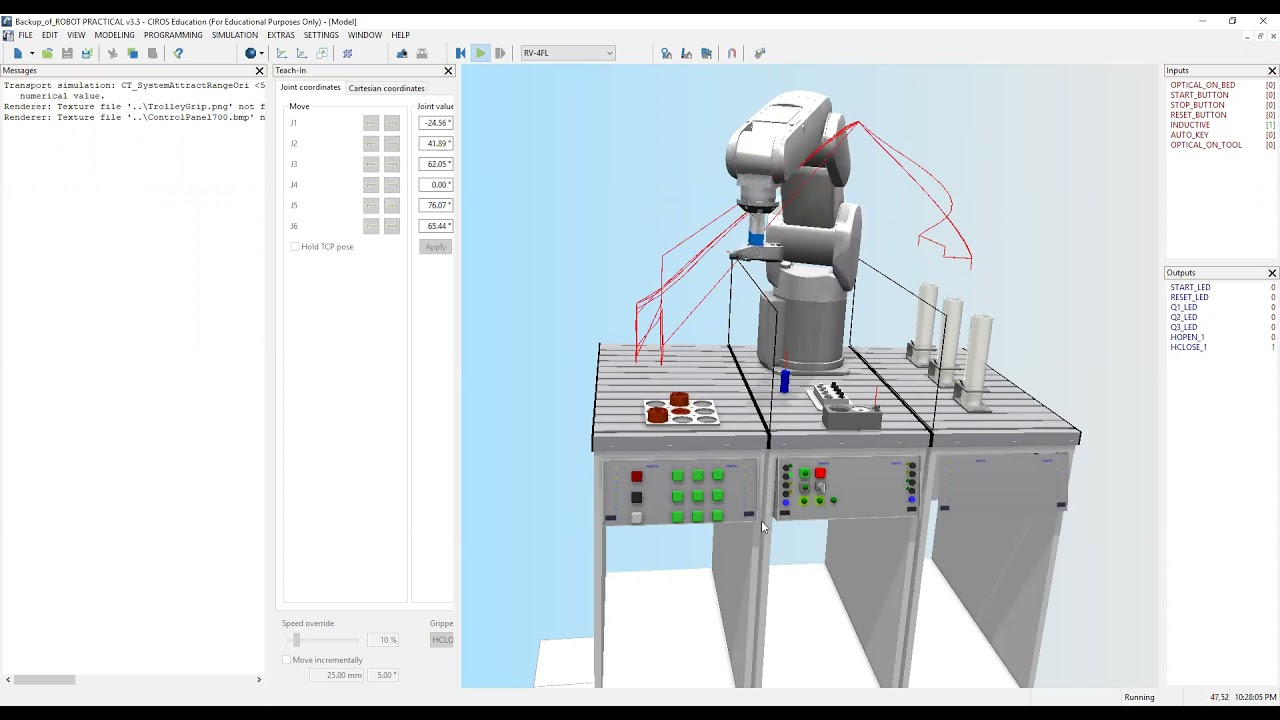Open the WINDOW menu
Image resolution: width=1280 pixels, height=720 pixels.
click(365, 35)
